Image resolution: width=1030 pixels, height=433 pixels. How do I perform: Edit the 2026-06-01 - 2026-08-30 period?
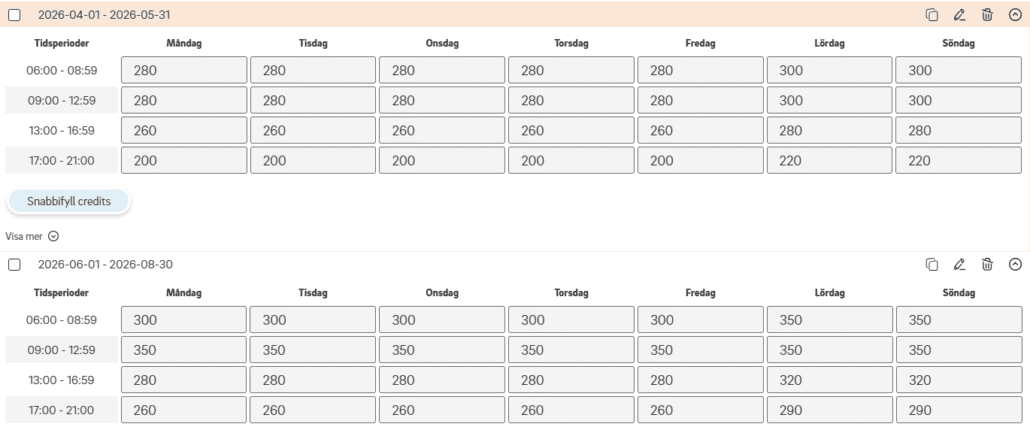point(960,264)
